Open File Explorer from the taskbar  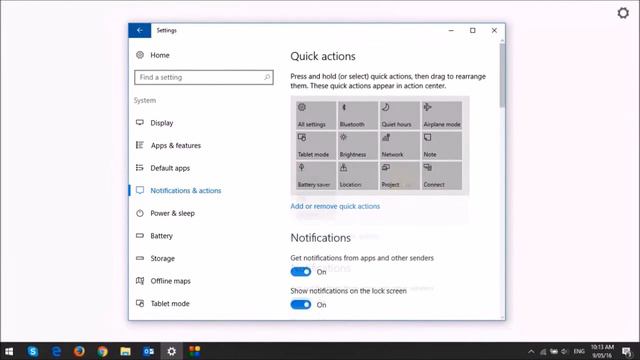(125, 351)
